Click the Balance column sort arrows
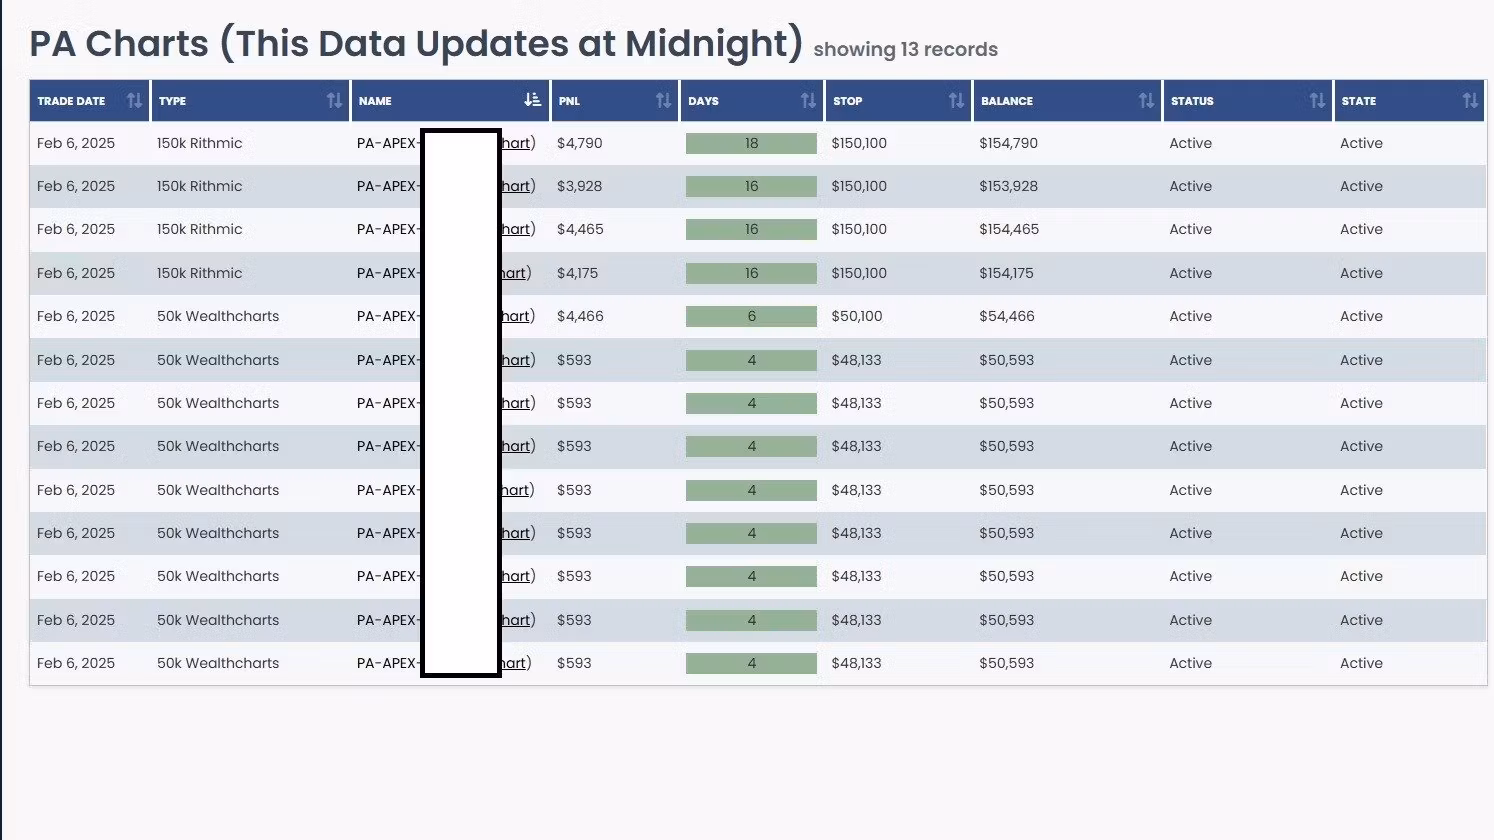This screenshot has height=840, width=1494. click(x=1146, y=101)
